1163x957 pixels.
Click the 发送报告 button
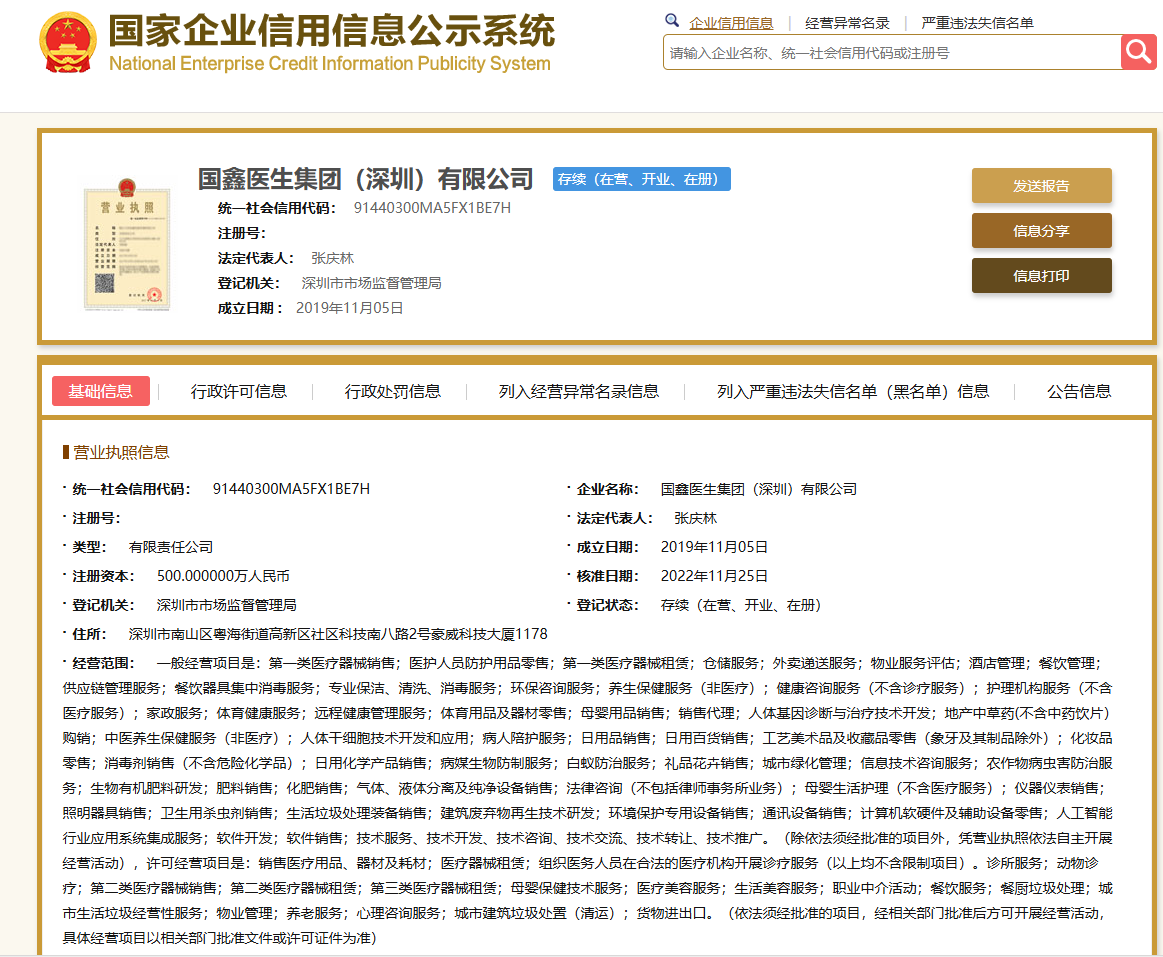(x=1041, y=186)
